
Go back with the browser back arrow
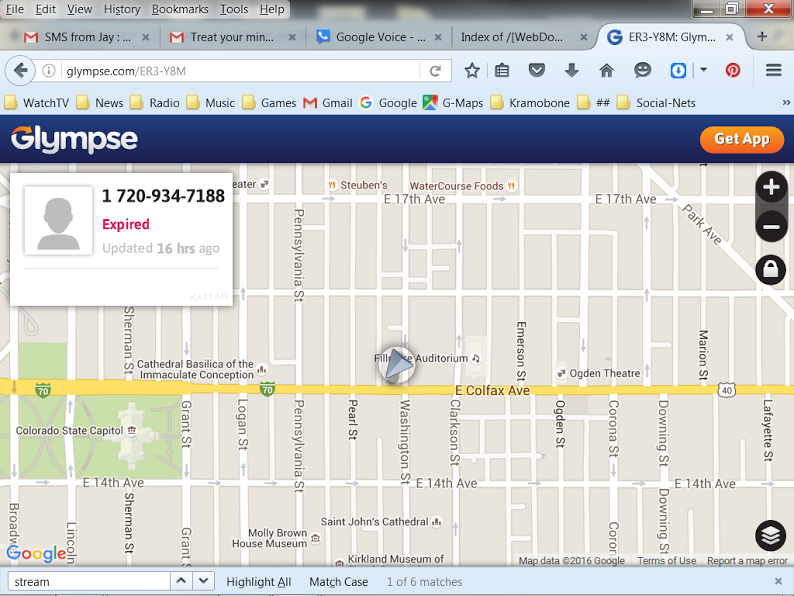pyautogui.click(x=20, y=70)
